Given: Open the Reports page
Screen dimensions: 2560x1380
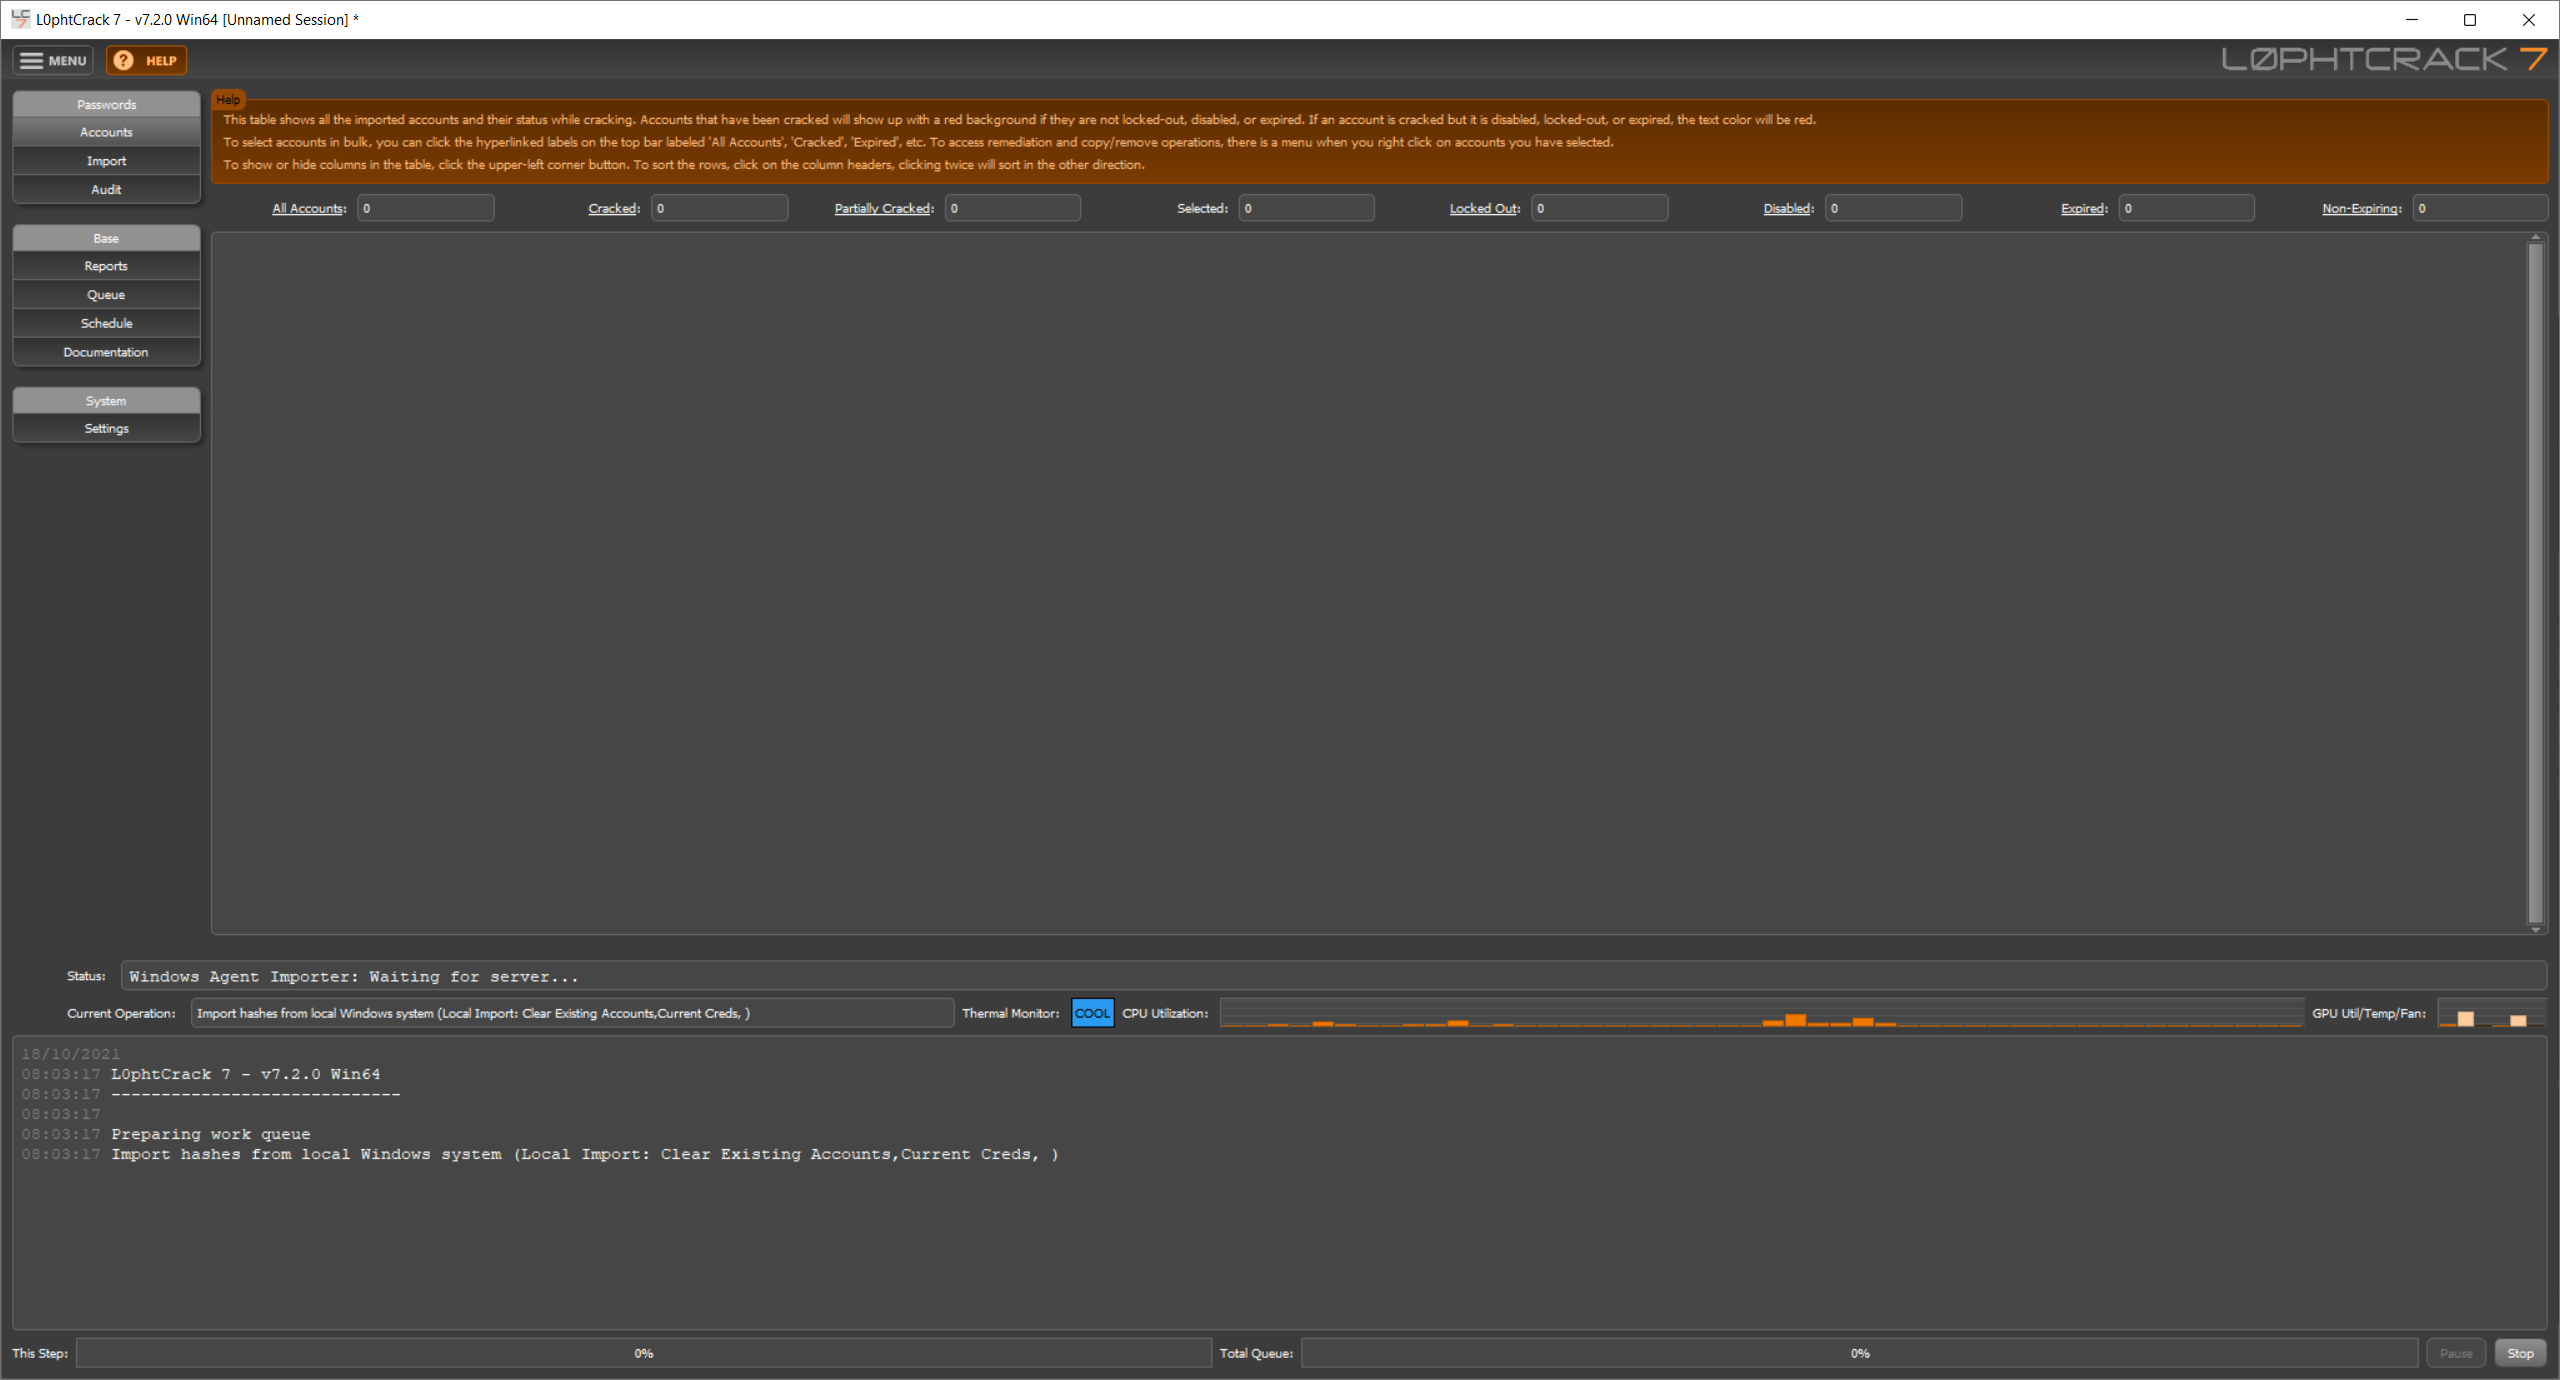Looking at the screenshot, I should (106, 266).
